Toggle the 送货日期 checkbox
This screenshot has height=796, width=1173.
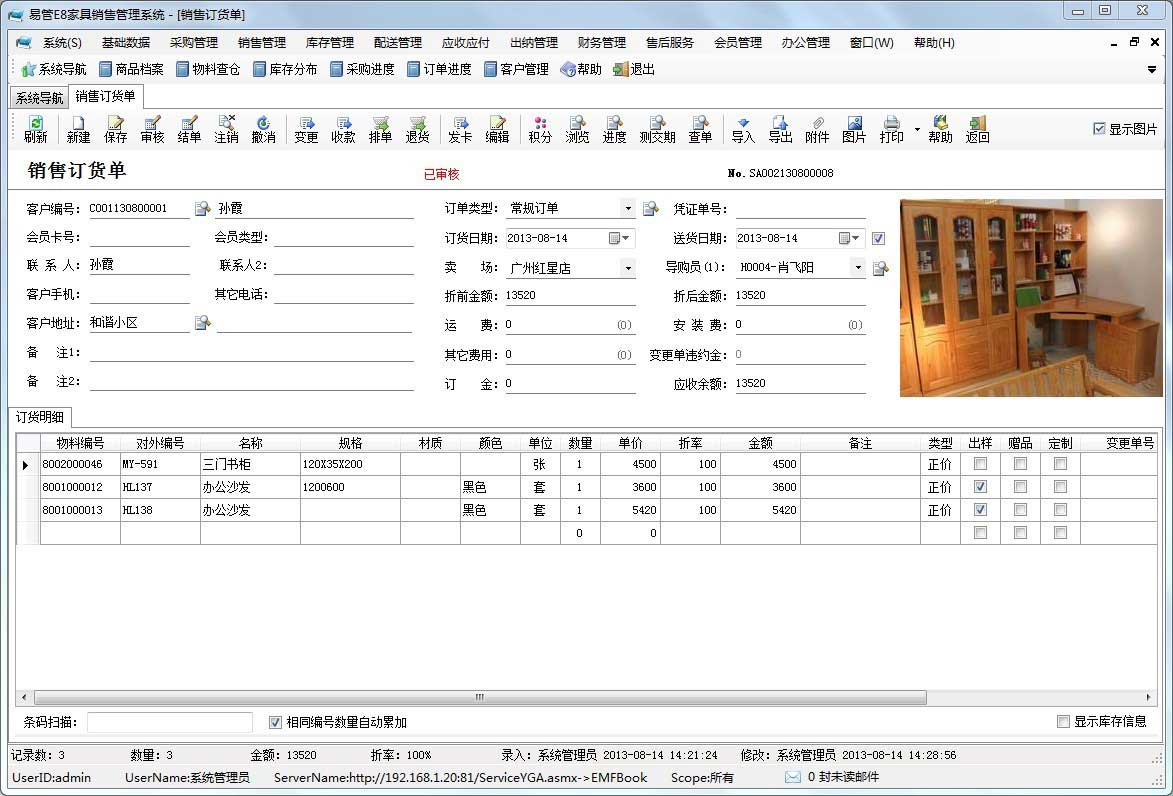coord(878,238)
